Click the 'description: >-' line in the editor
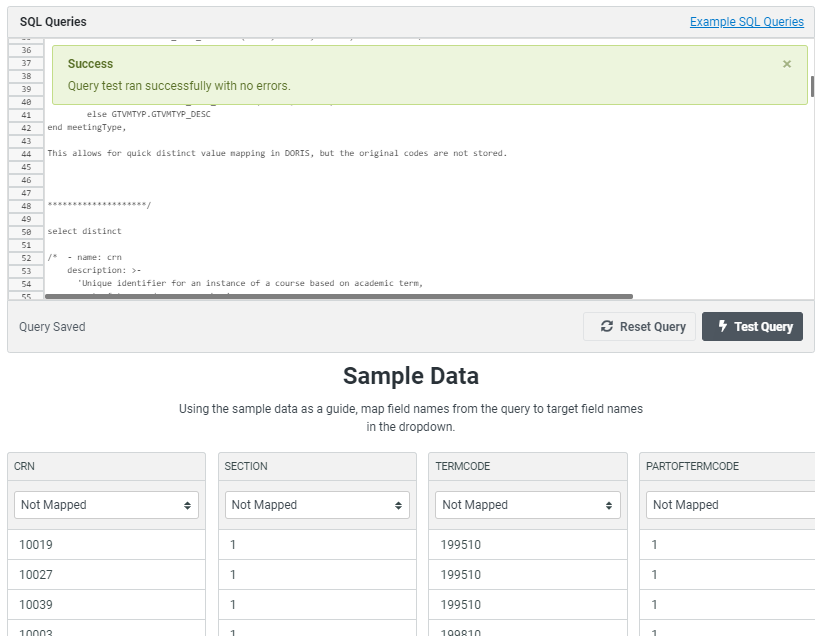822x636 pixels. coord(104,271)
